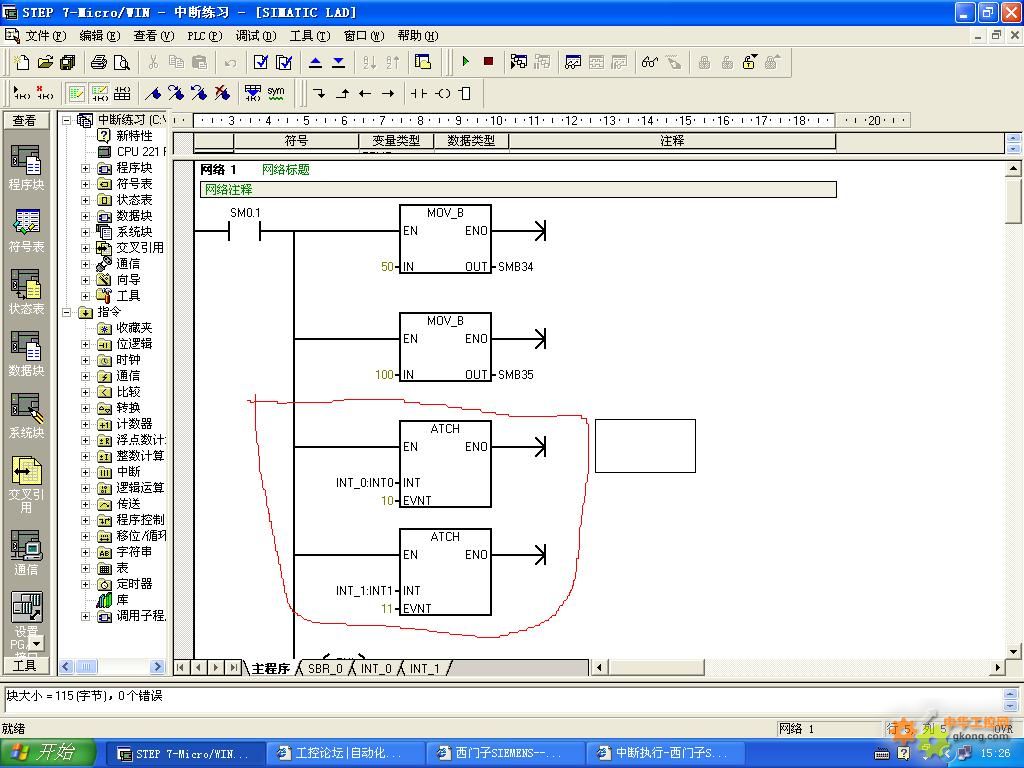Click the 查看 header of the navigation bar

point(25,120)
